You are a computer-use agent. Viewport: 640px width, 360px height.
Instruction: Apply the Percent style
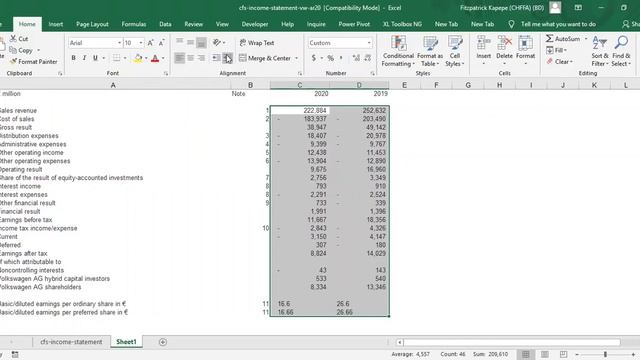click(330, 58)
